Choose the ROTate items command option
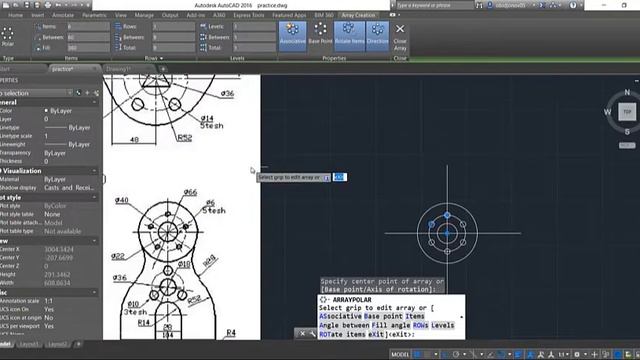This screenshot has height=360, width=640. tap(342, 334)
